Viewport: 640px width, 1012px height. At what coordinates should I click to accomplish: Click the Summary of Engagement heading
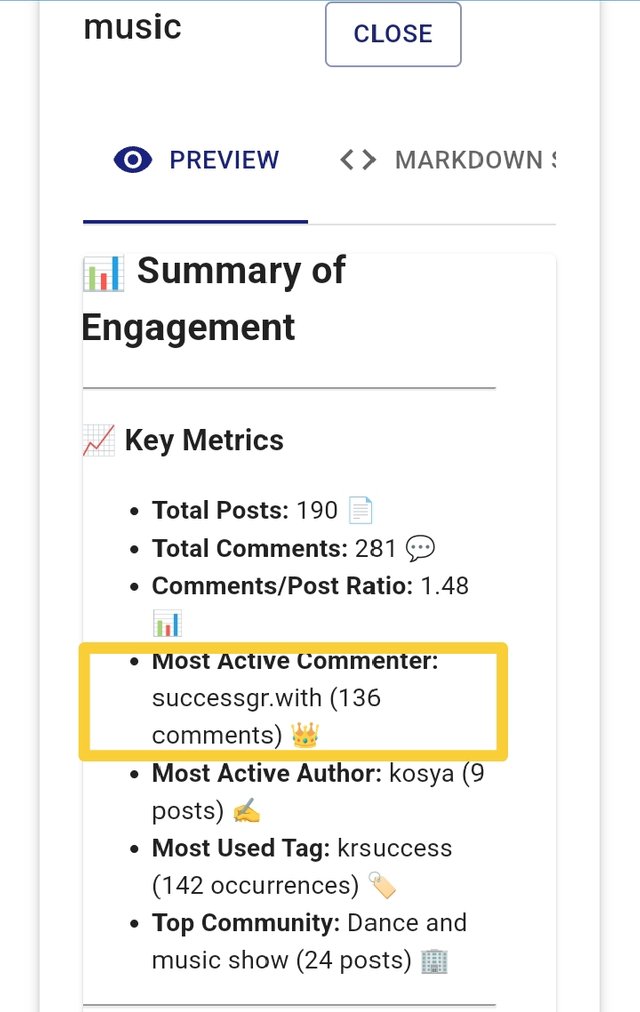tap(214, 298)
